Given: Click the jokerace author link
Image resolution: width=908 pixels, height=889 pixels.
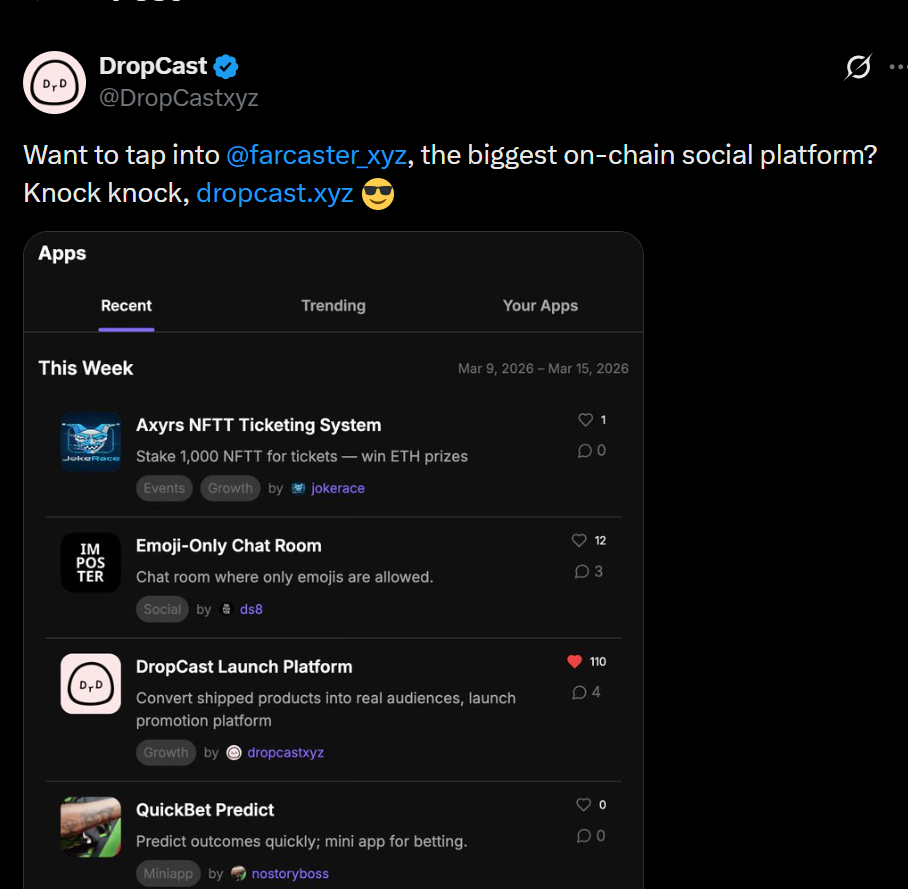Looking at the screenshot, I should click(337, 489).
